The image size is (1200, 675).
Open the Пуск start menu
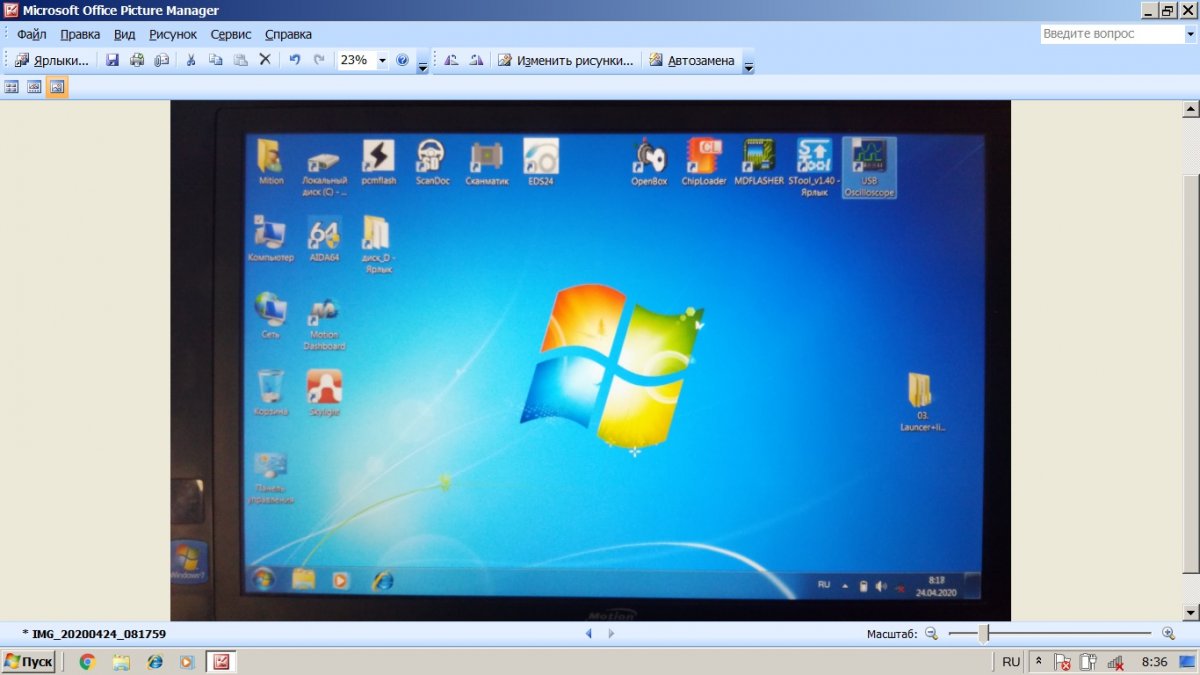click(x=29, y=662)
